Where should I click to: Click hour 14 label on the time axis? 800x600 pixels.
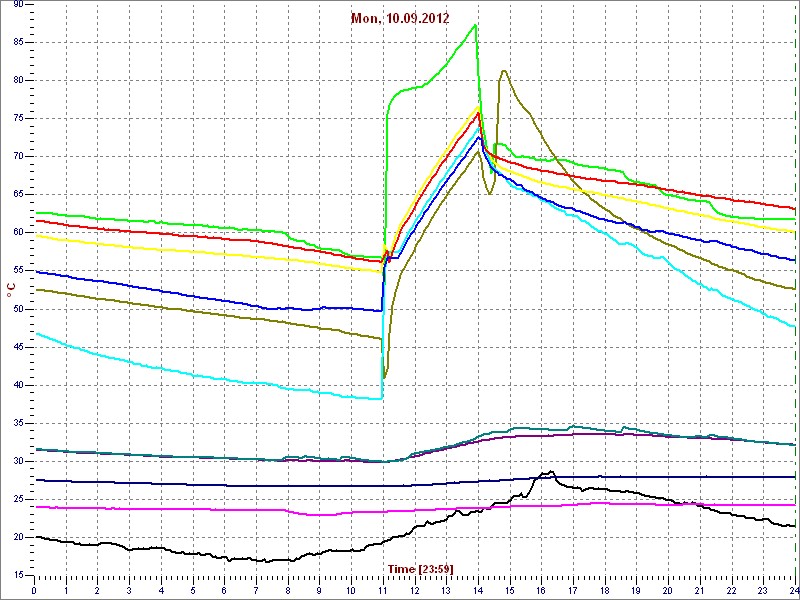(479, 591)
